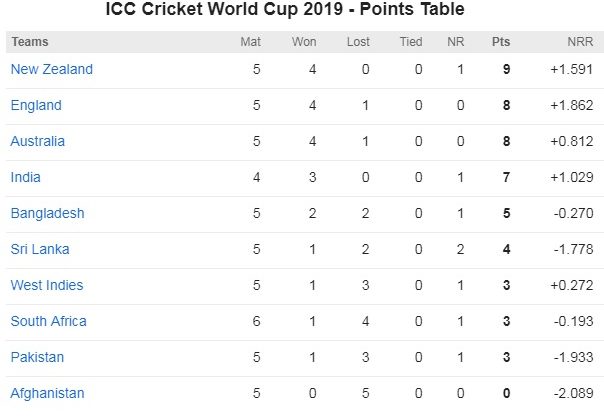
Task: Click the NR column header
Action: [x=456, y=42]
